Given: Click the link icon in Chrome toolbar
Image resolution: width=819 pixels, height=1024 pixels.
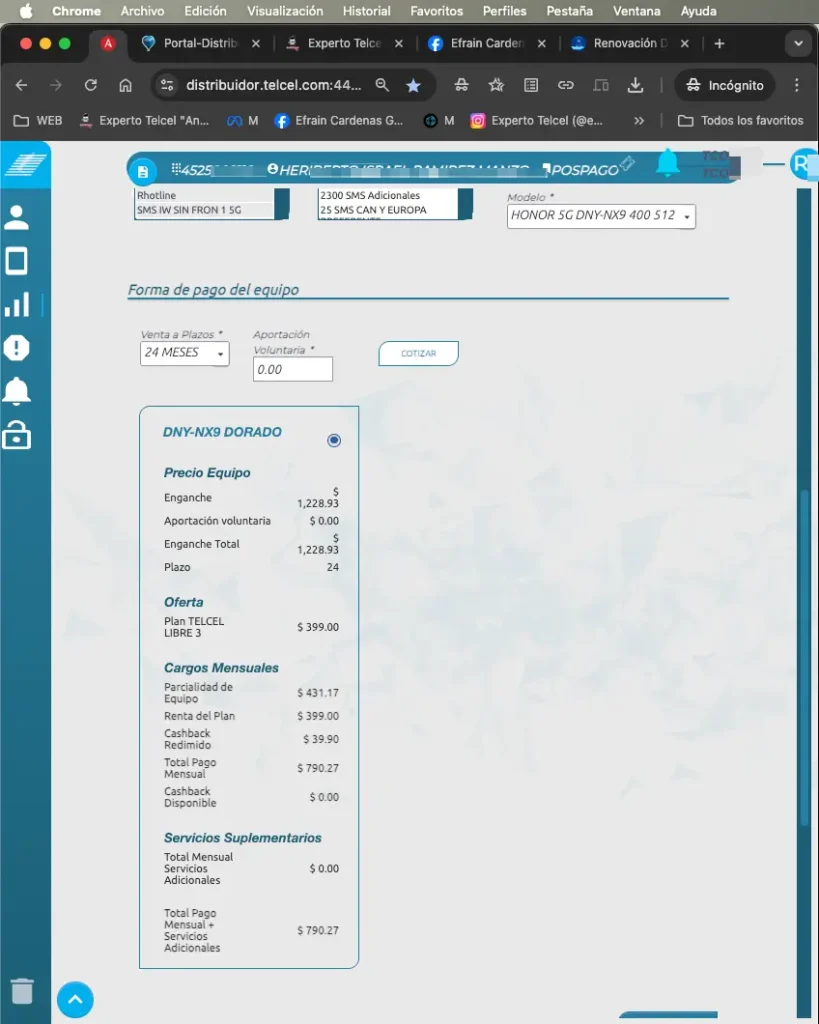Looking at the screenshot, I should (566, 85).
